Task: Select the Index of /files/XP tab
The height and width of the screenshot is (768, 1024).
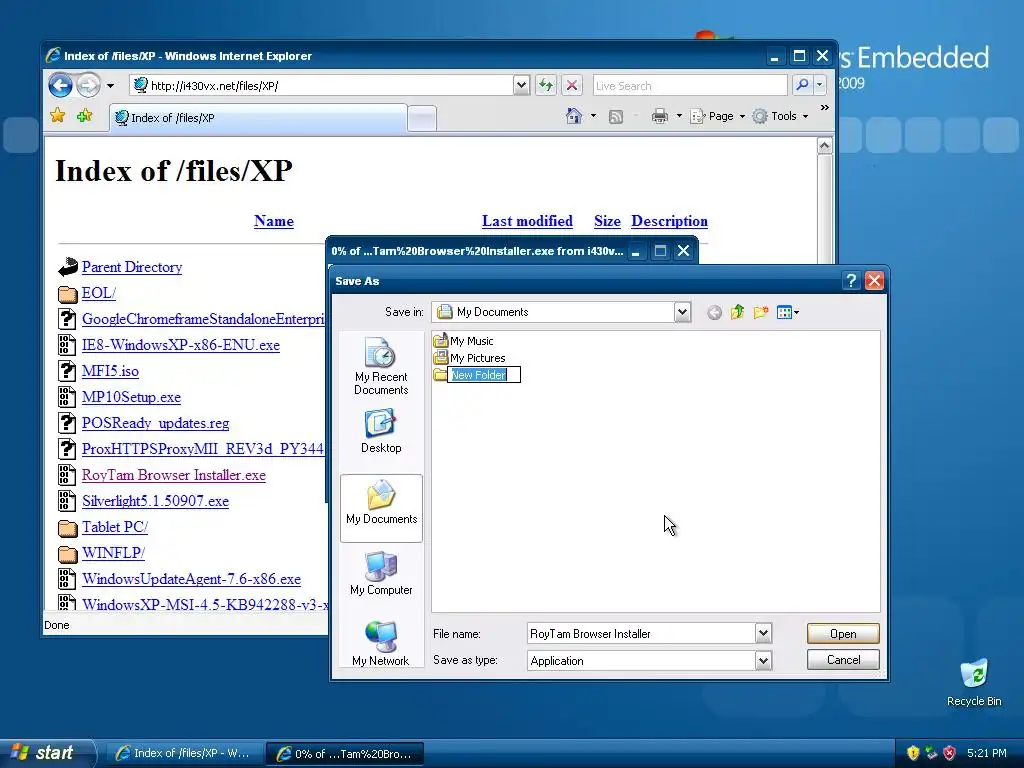Action: (259, 118)
